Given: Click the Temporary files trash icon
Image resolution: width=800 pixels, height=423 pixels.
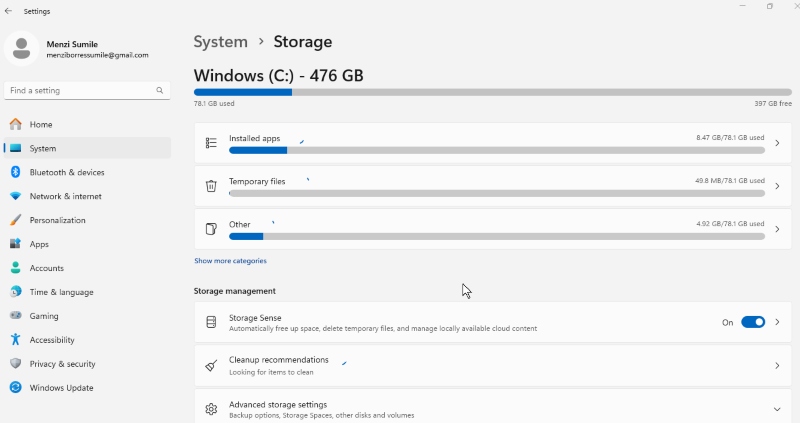Looking at the screenshot, I should 211,186.
